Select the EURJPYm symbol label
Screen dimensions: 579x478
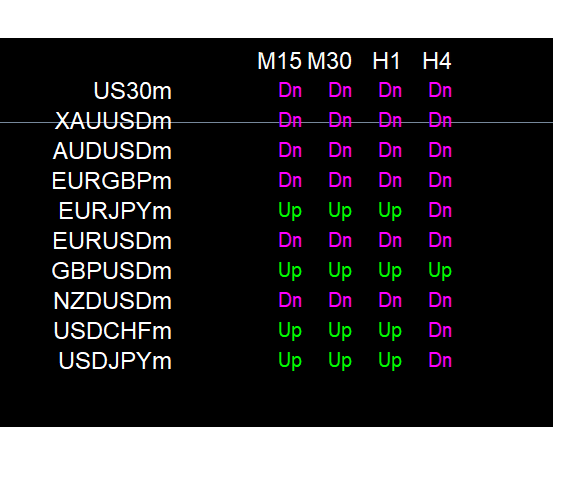(x=115, y=211)
